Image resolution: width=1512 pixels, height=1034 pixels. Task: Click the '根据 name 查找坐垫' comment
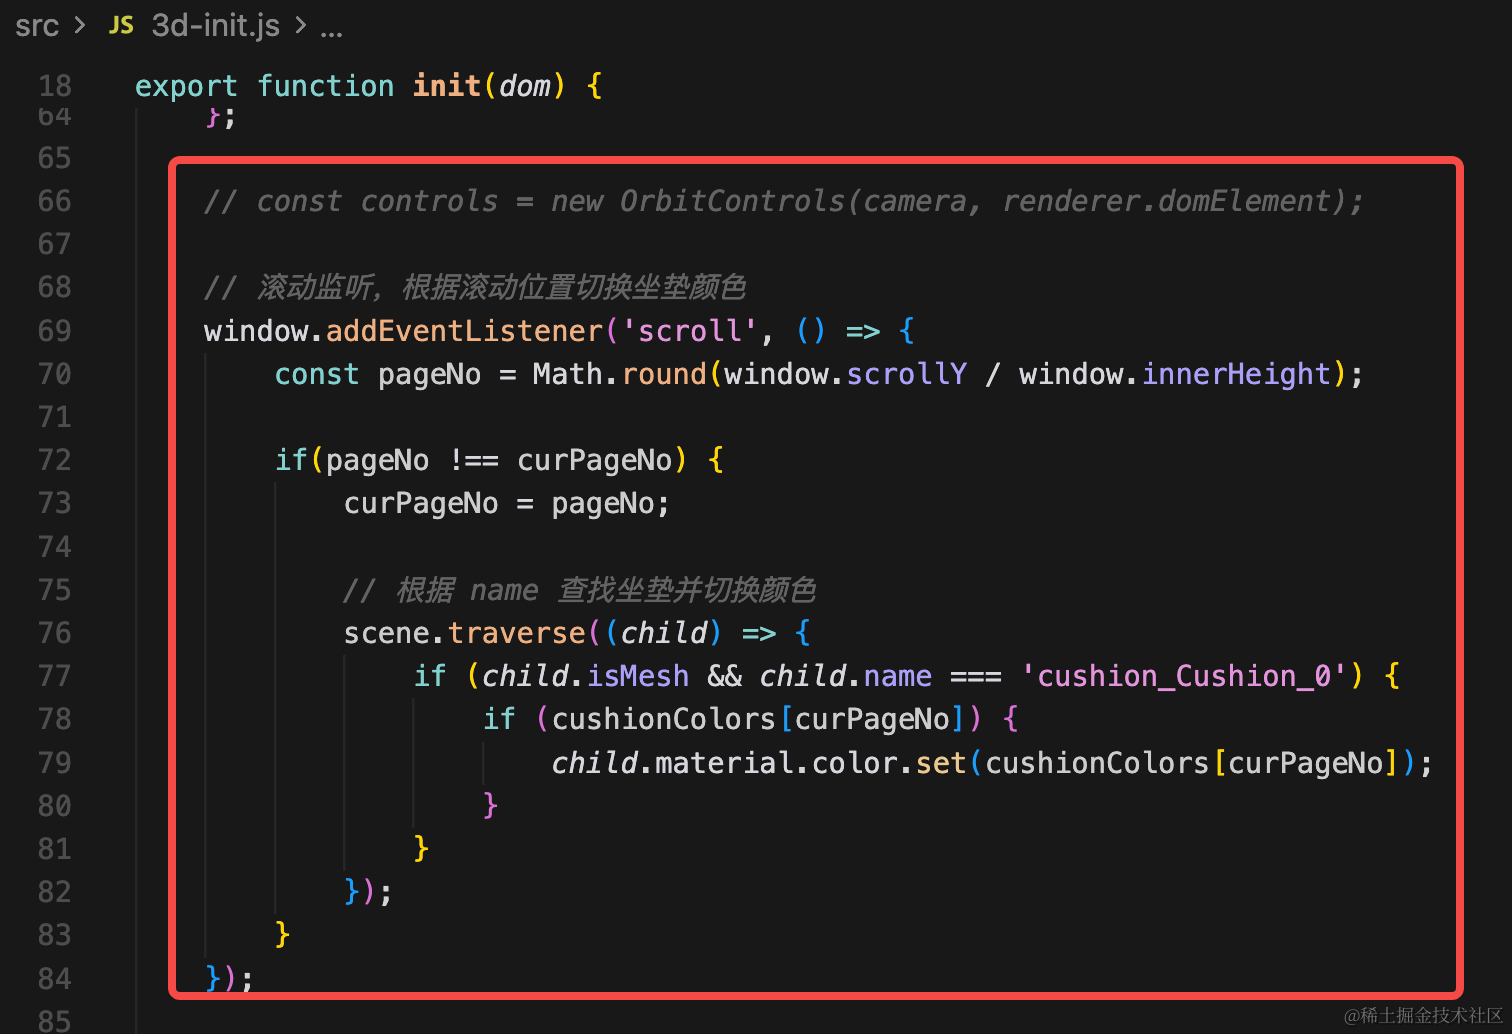[580, 590]
